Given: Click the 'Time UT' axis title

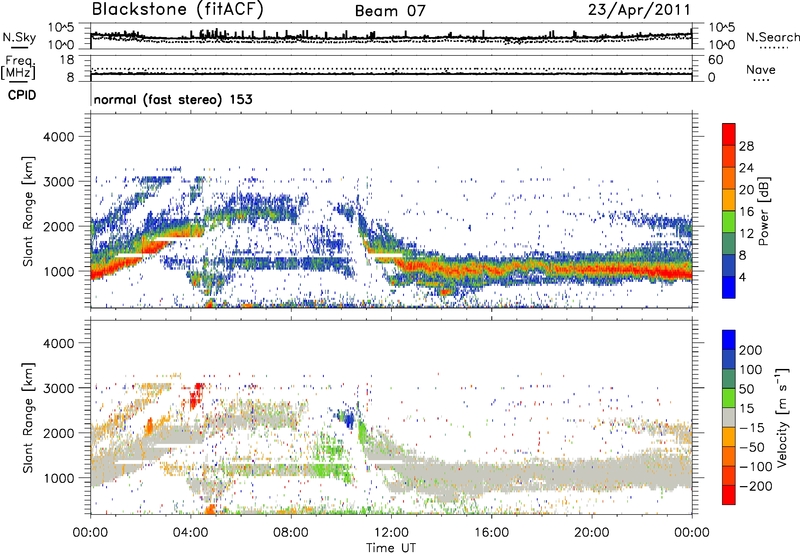Looking at the screenshot, I should coord(391,548).
